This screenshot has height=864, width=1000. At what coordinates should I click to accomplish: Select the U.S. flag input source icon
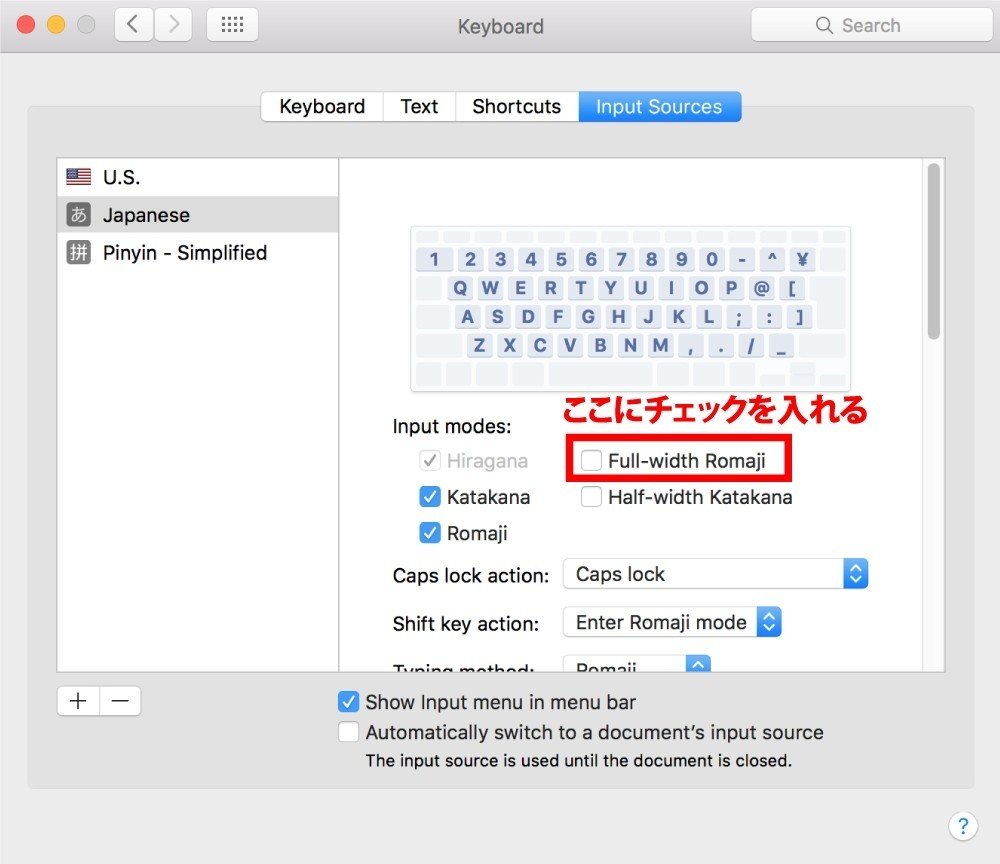pos(77,176)
